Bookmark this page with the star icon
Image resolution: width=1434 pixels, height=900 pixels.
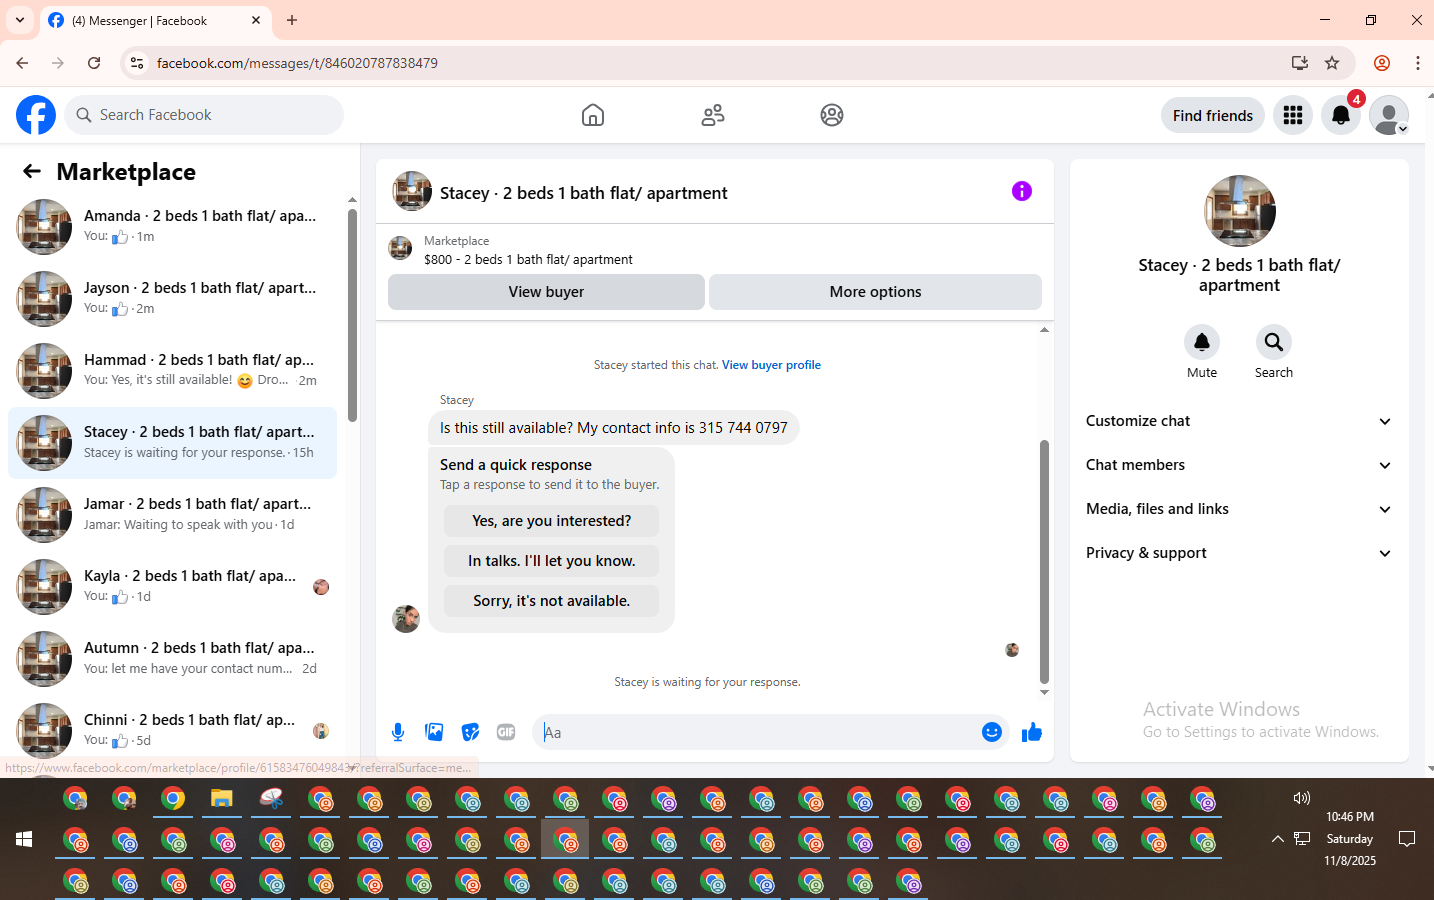(1332, 63)
